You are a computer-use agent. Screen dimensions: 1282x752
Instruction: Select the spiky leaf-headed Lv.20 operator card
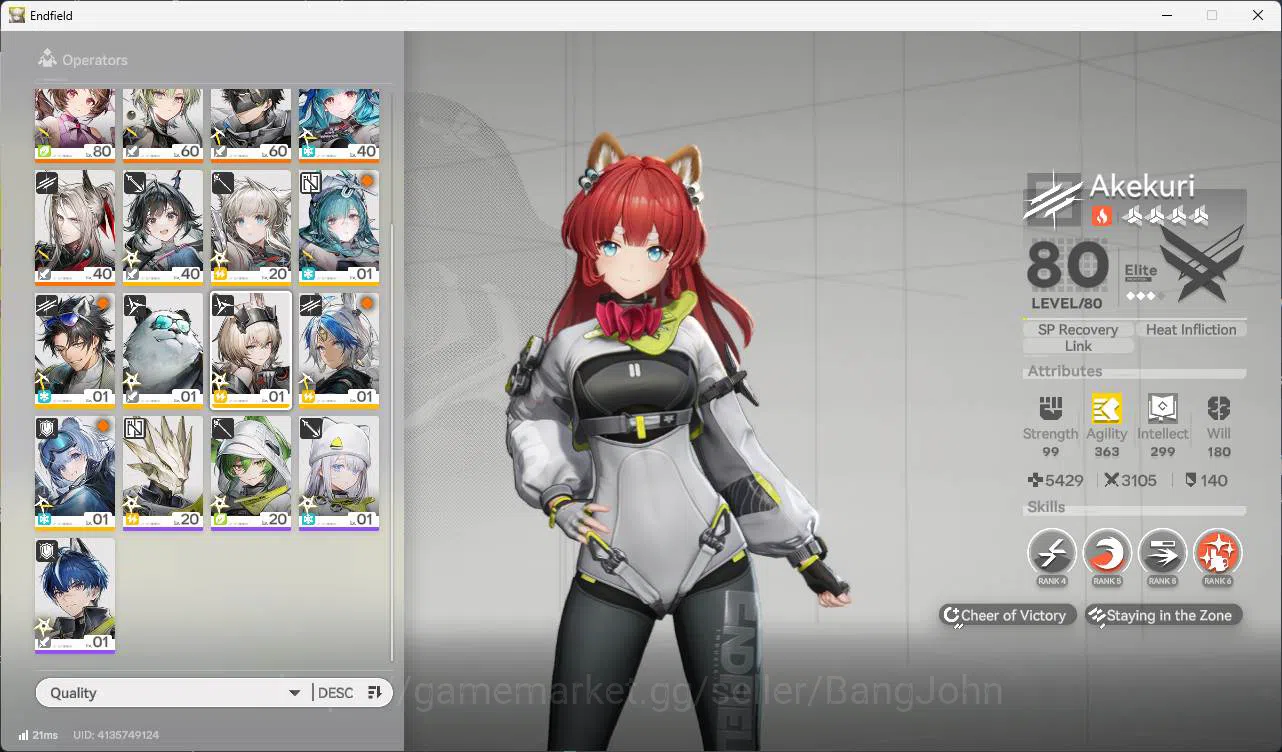tap(163, 474)
